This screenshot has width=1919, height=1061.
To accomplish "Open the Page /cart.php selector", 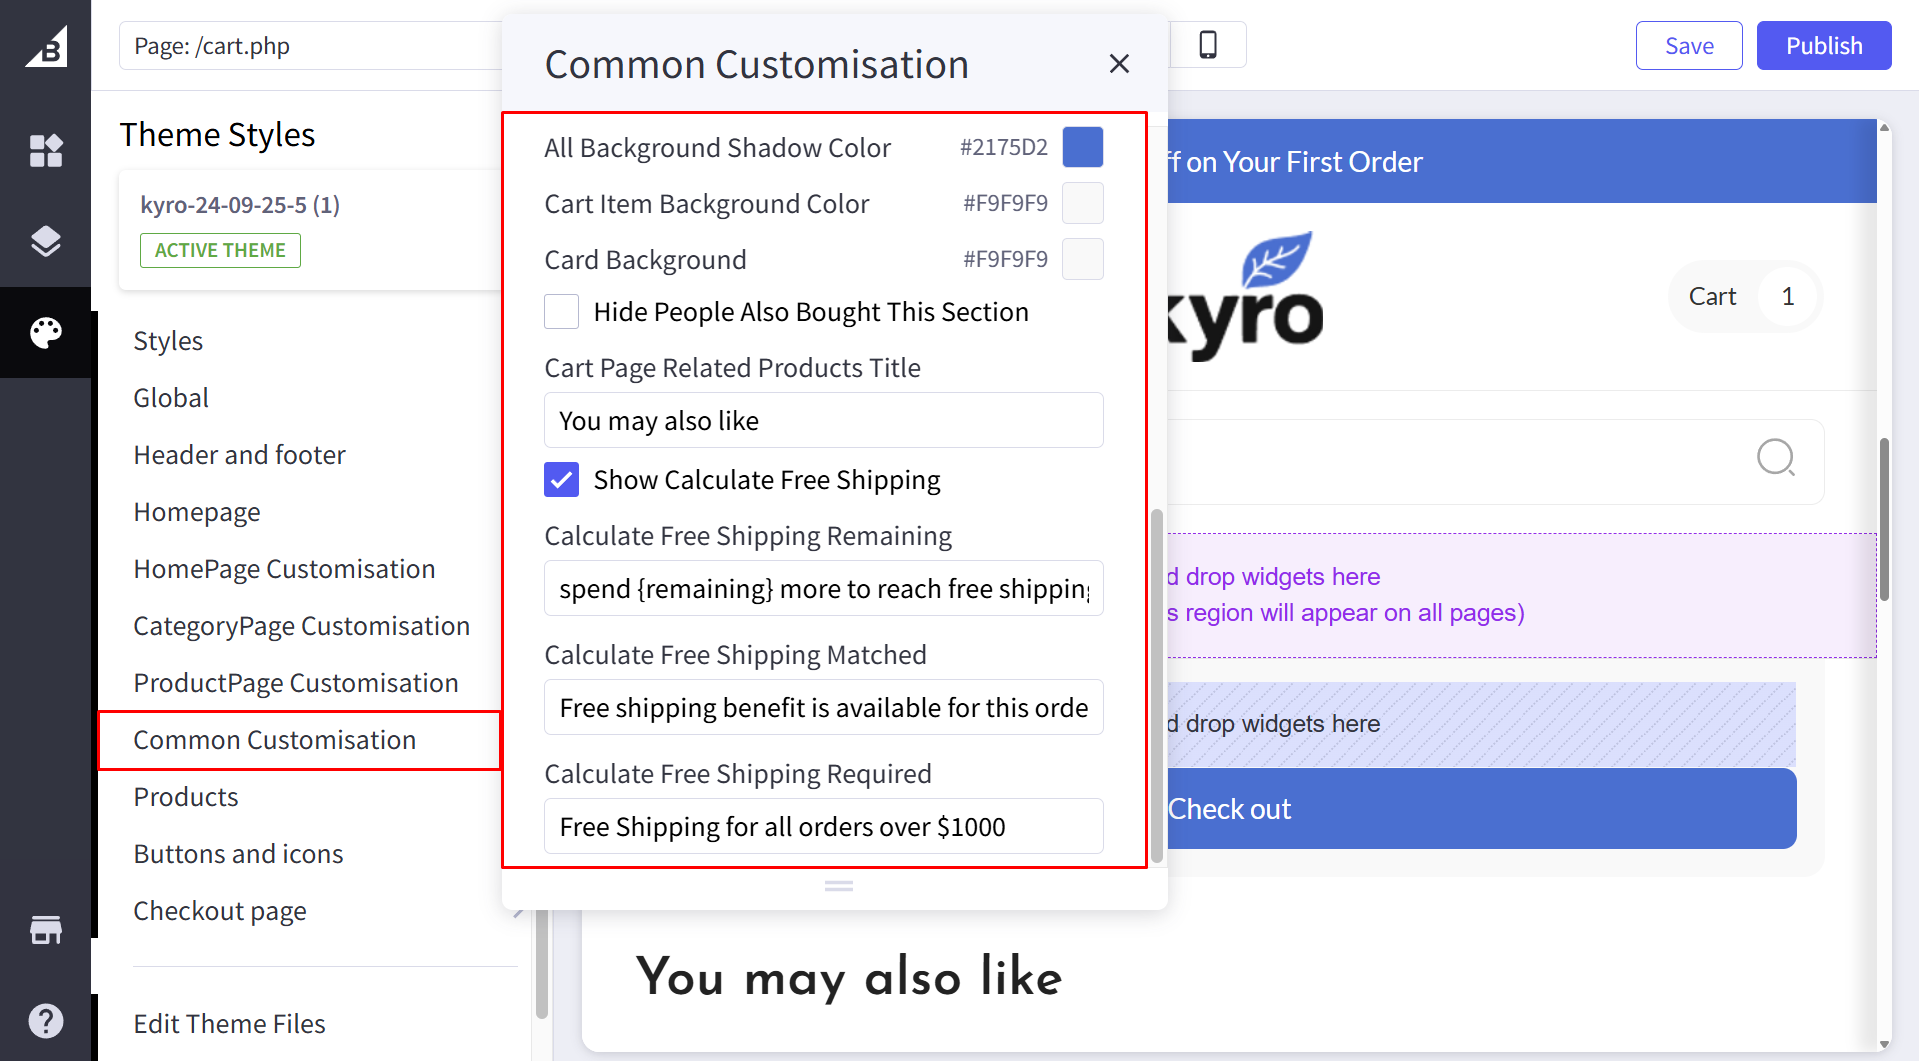I will pos(310,46).
